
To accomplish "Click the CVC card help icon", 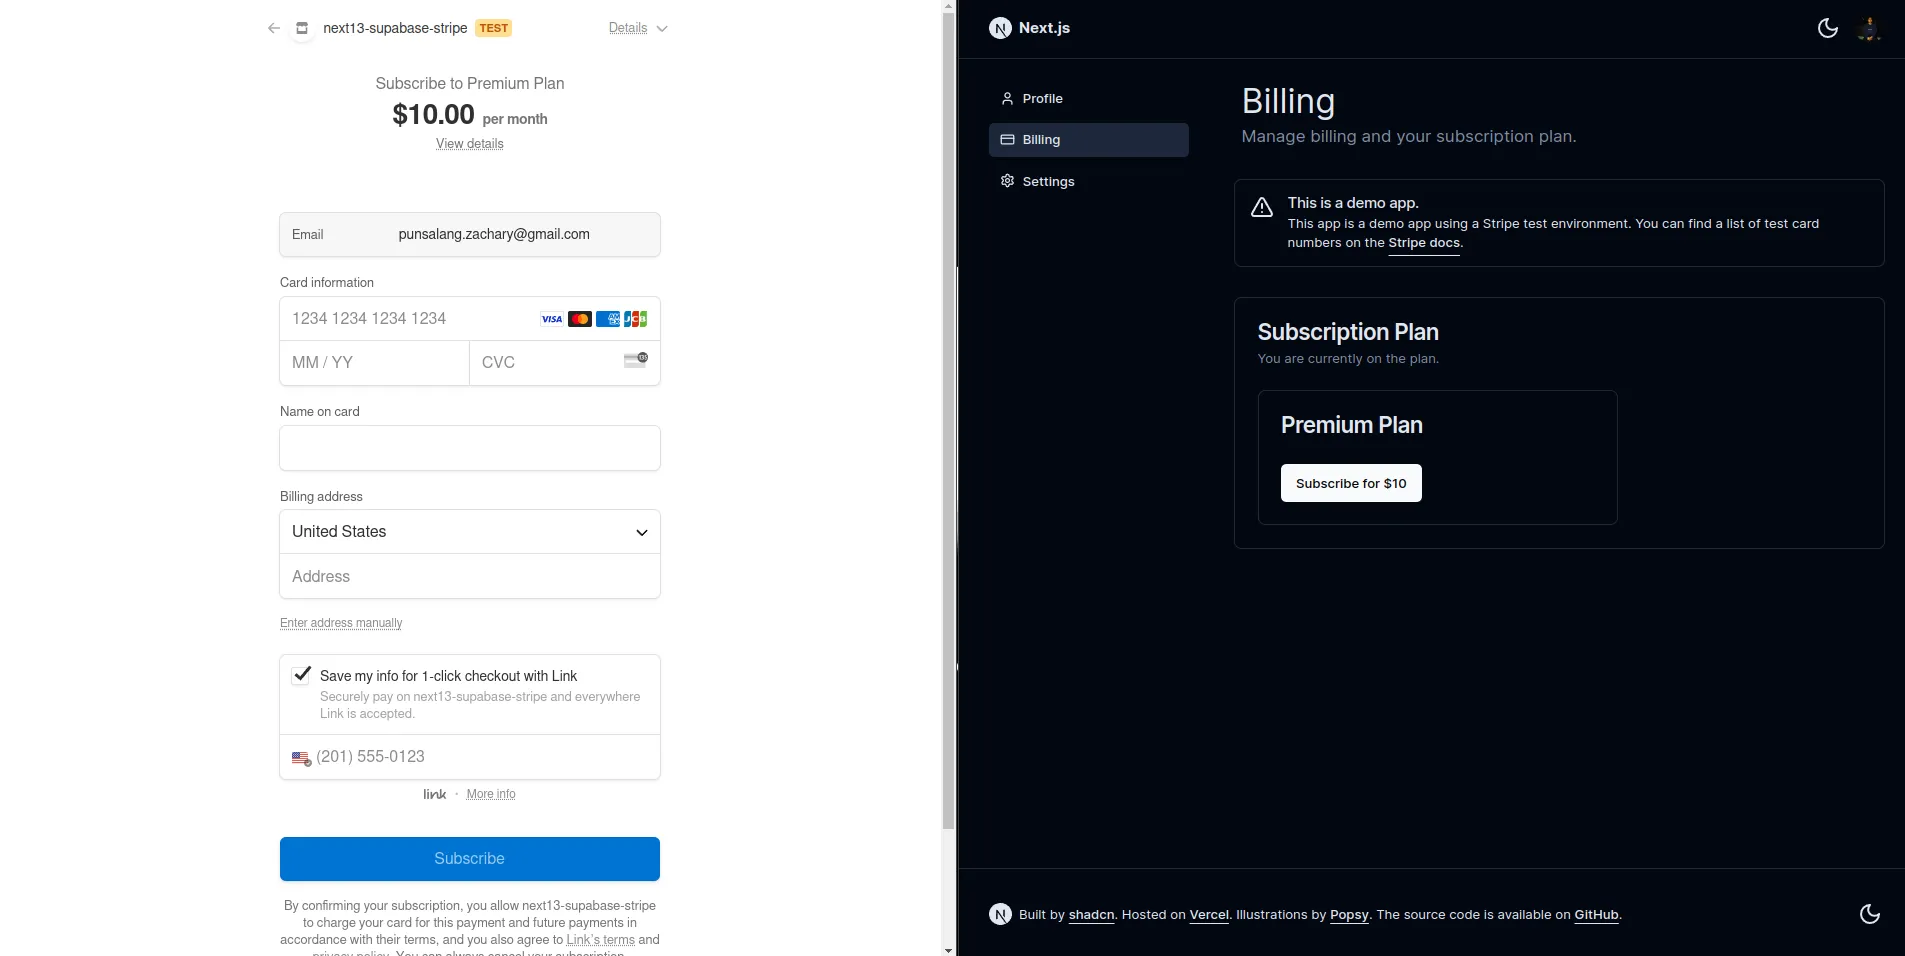I will pyautogui.click(x=635, y=361).
